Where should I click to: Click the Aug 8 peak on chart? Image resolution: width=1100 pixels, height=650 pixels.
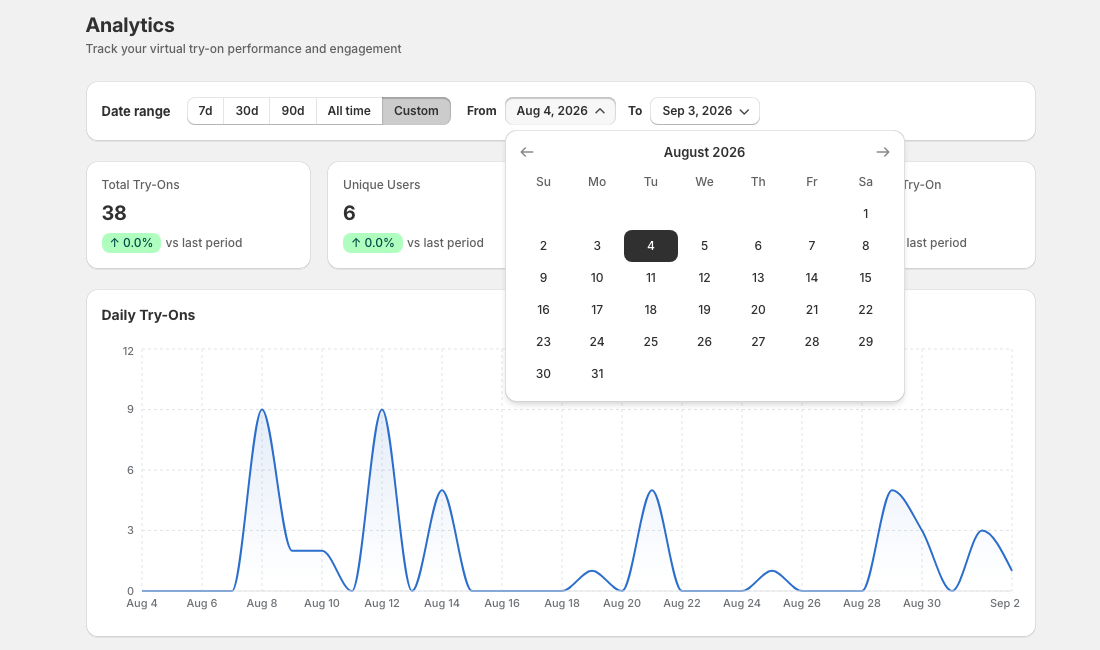[262, 409]
